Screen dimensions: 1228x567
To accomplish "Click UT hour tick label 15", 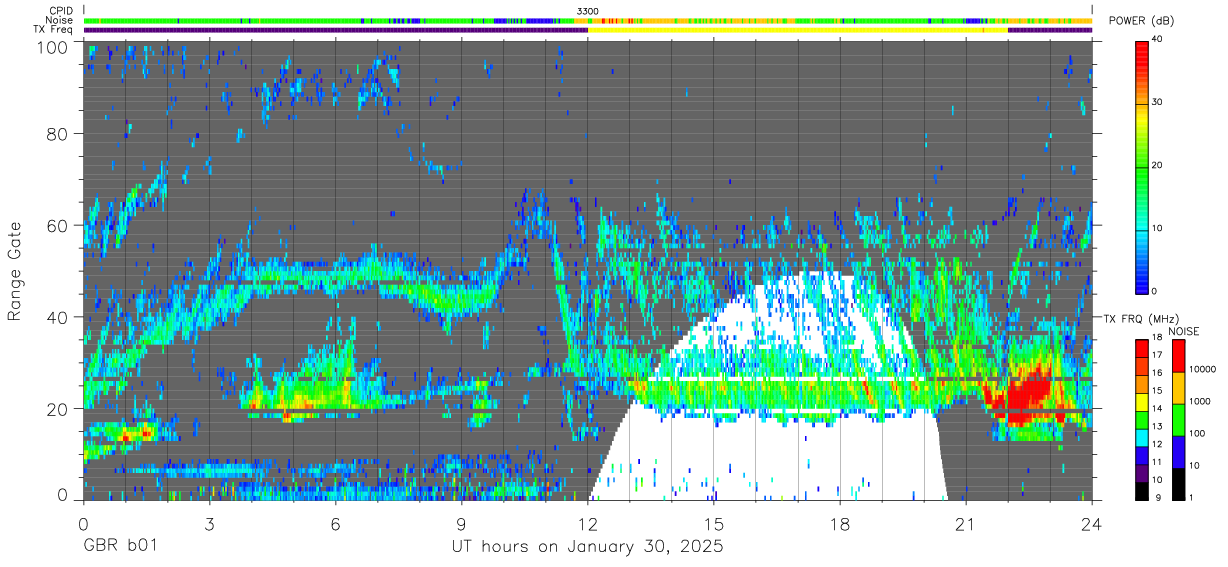I will click(x=714, y=523).
